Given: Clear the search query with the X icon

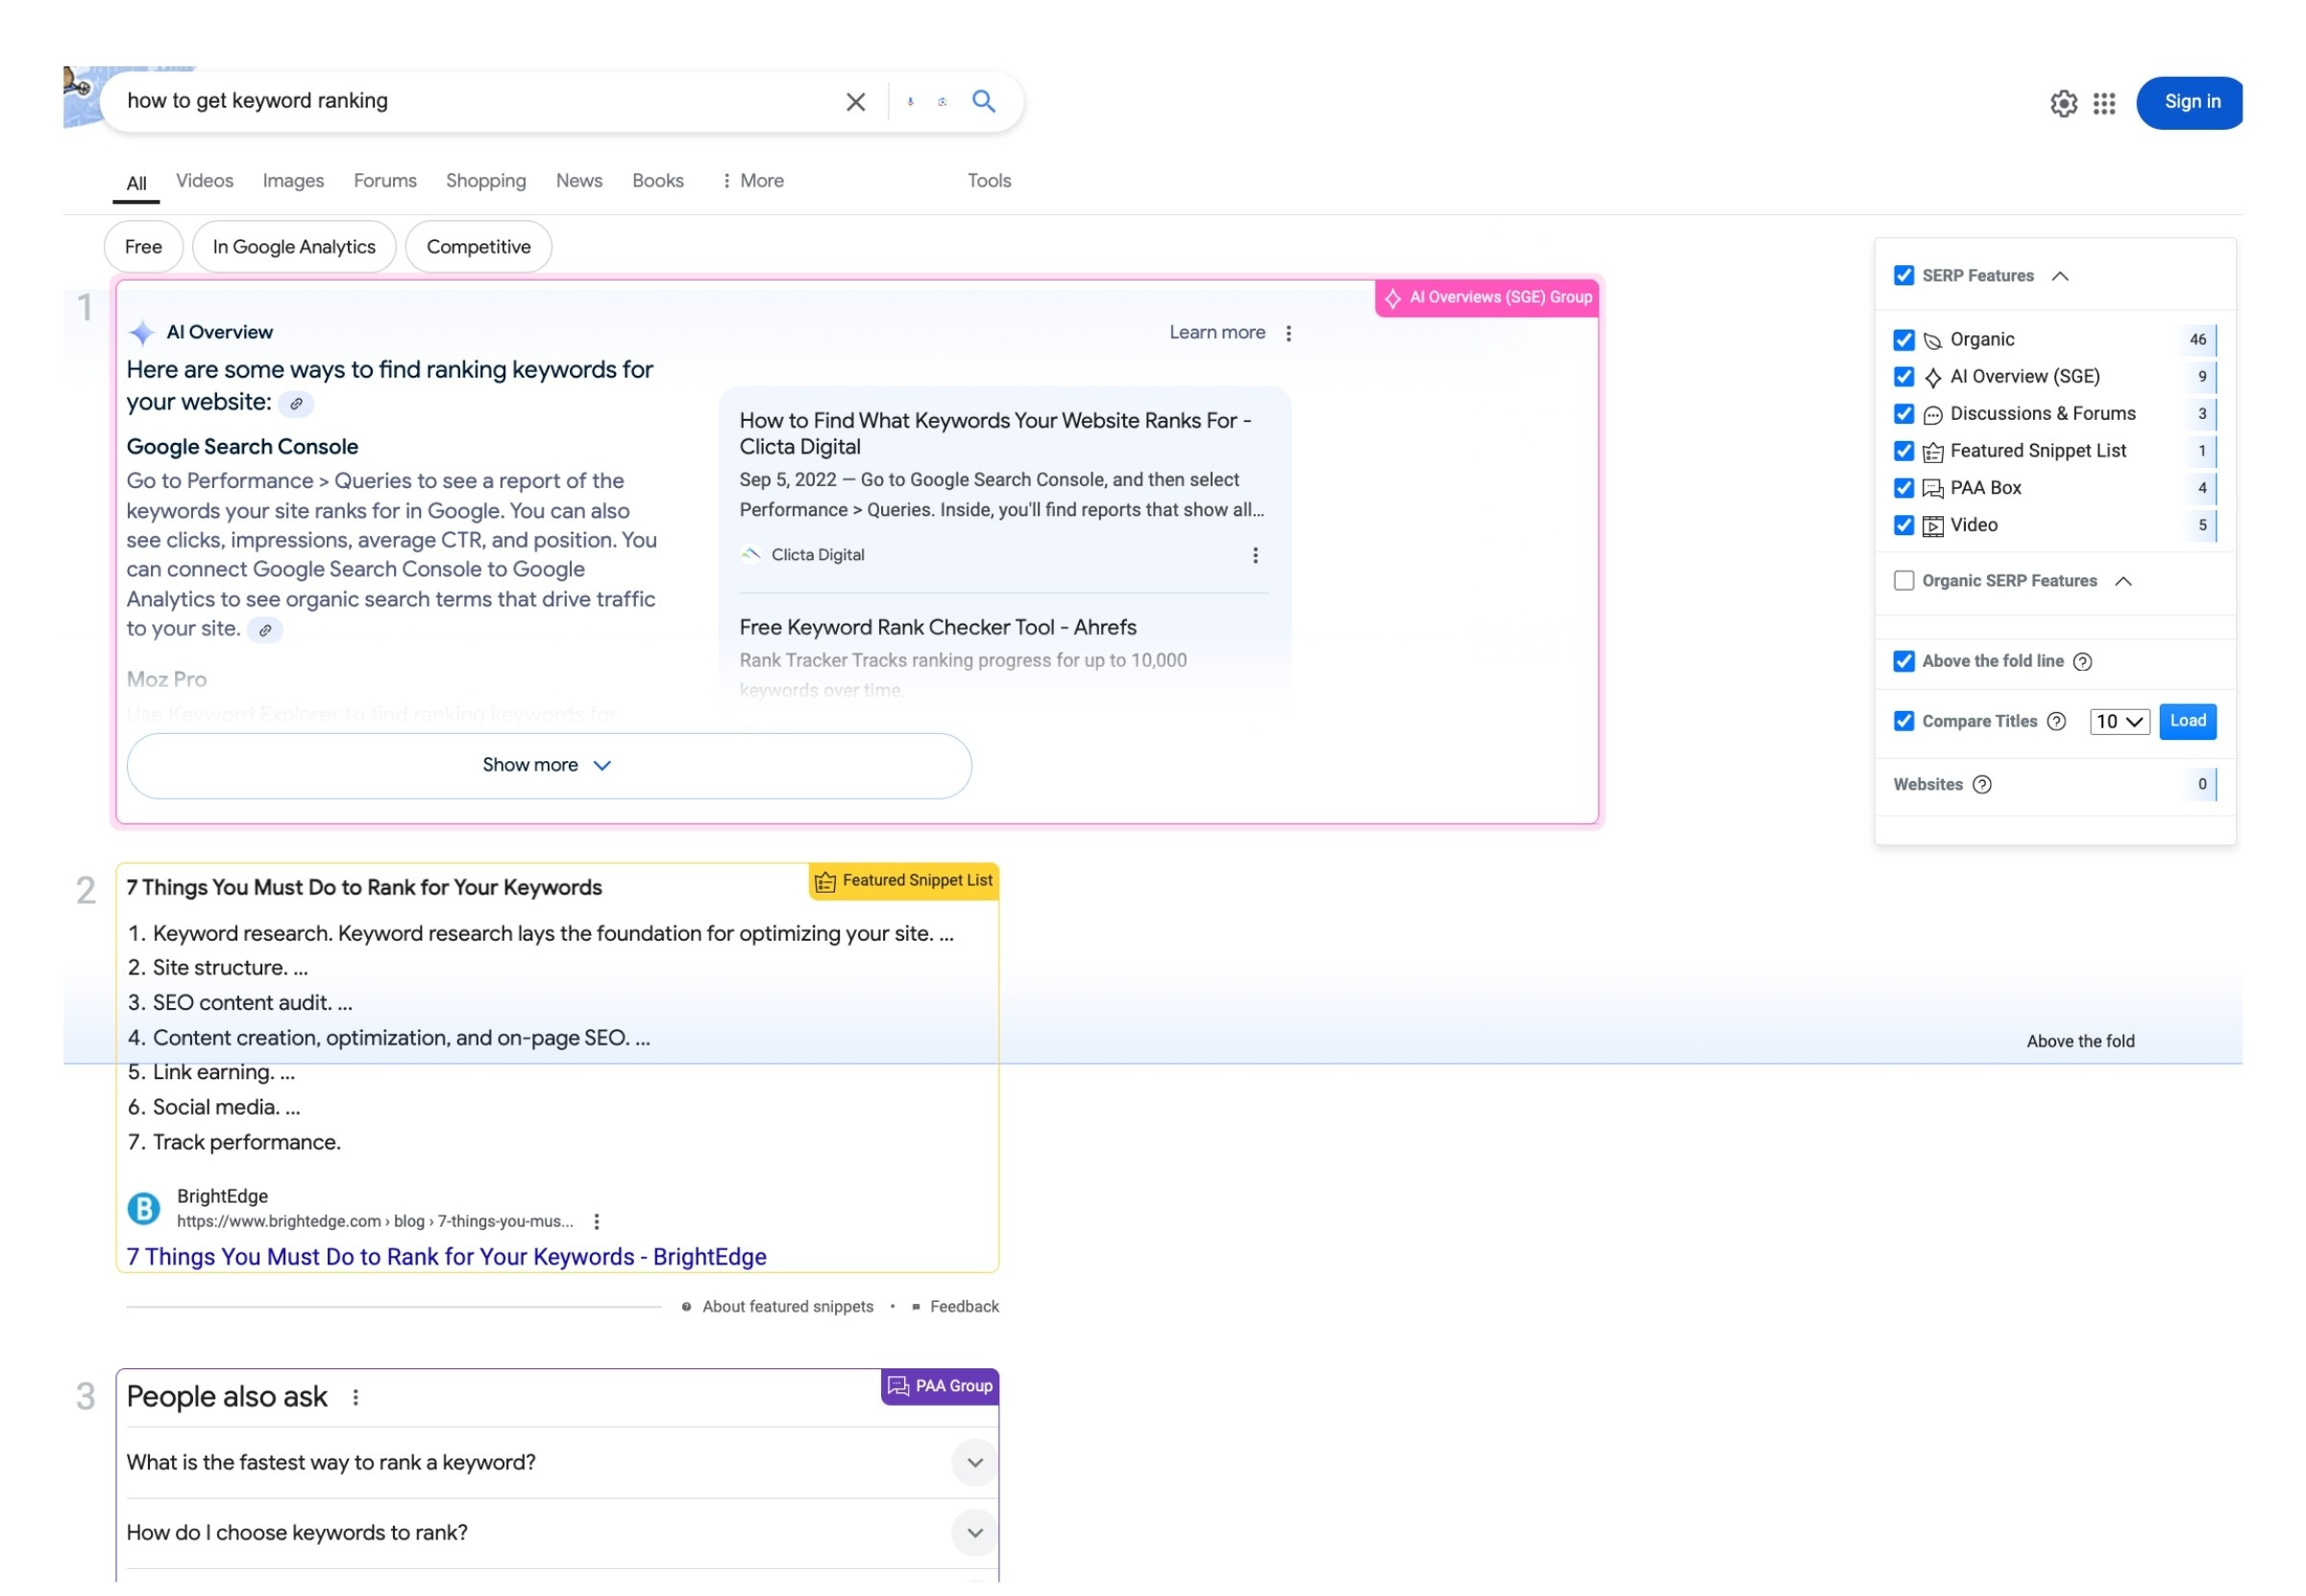Looking at the screenshot, I should pos(855,102).
